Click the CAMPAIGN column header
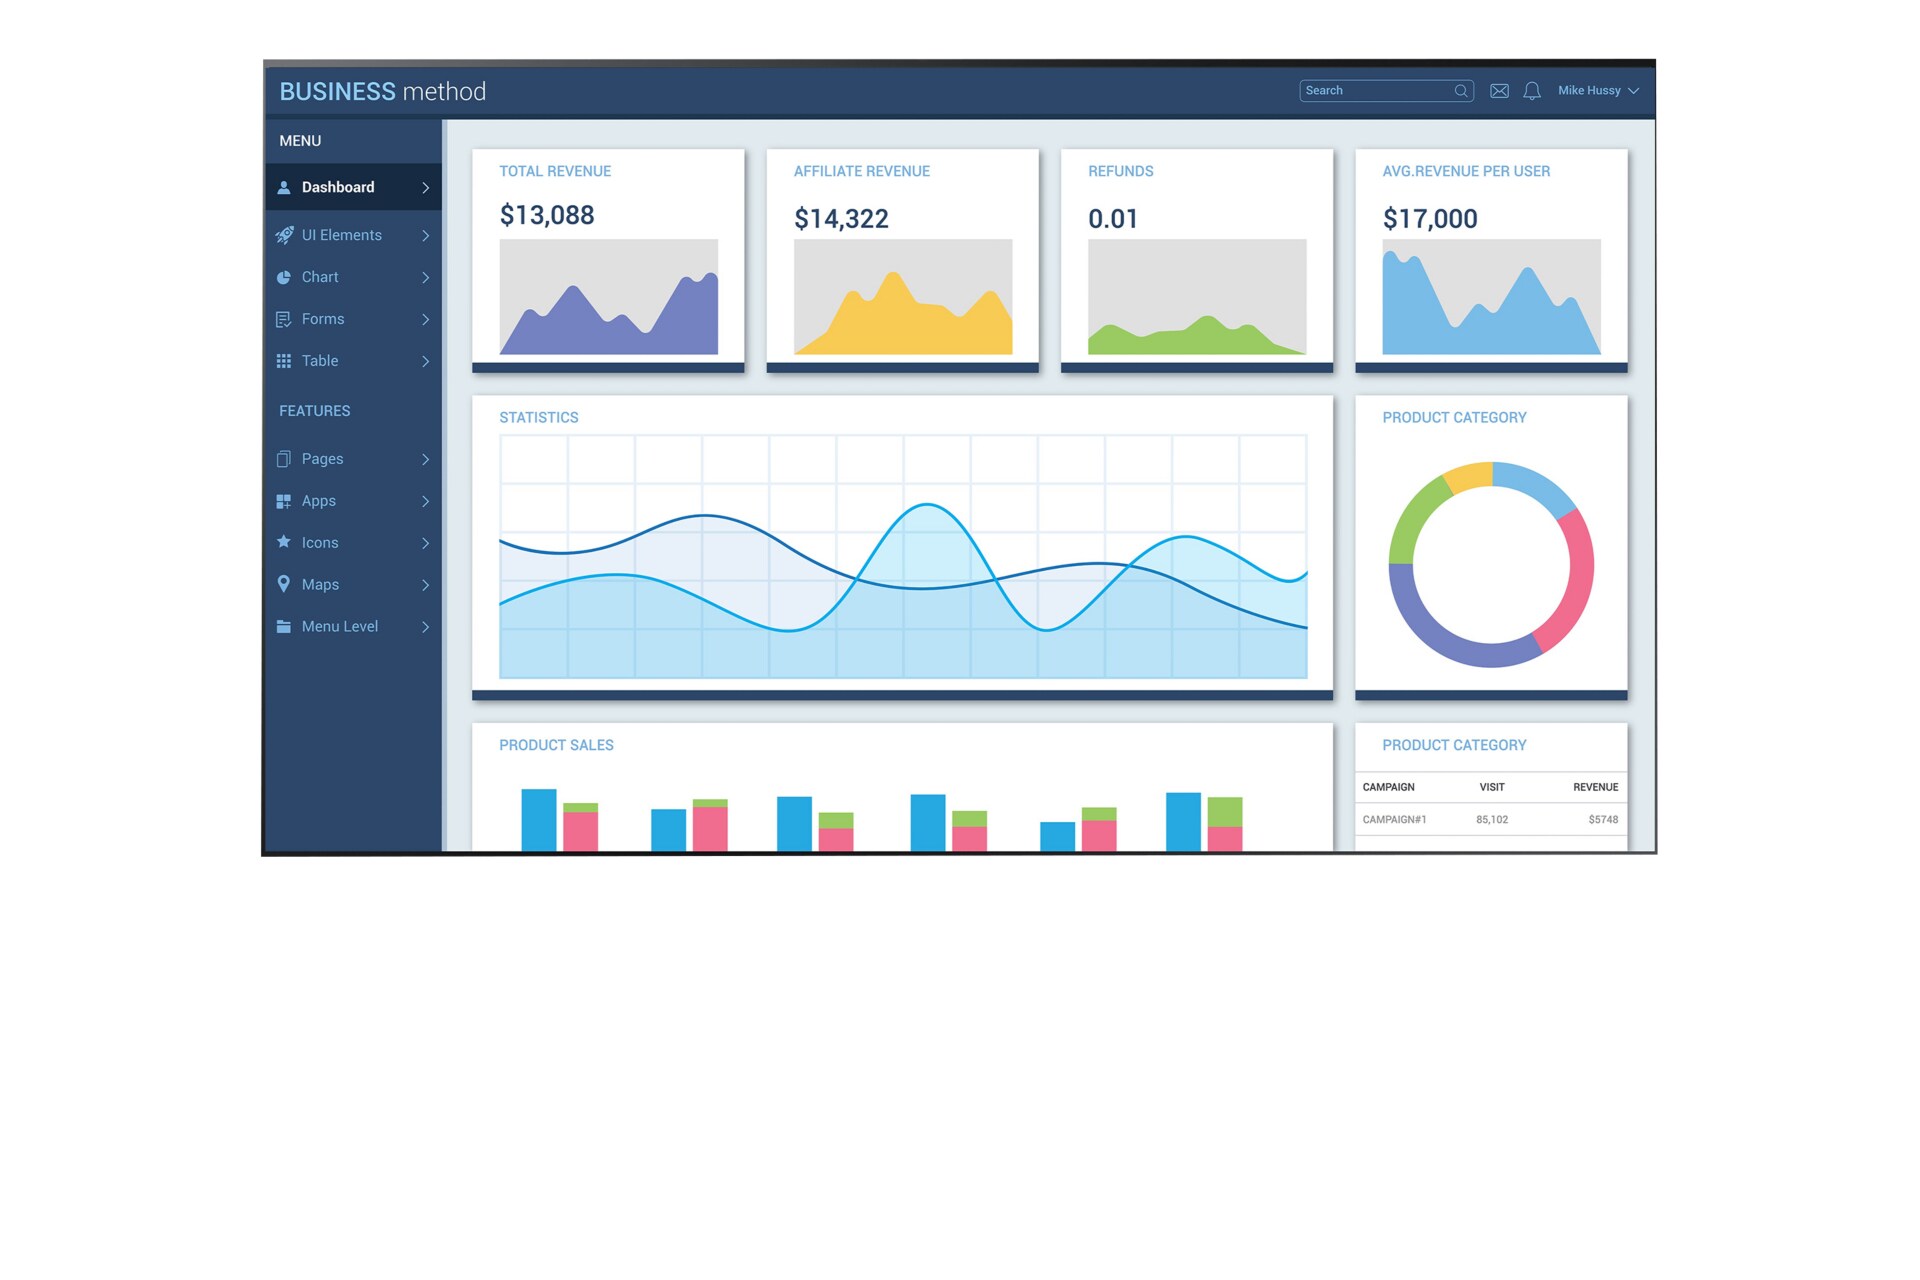The width and height of the screenshot is (1920, 1280). 1388,788
